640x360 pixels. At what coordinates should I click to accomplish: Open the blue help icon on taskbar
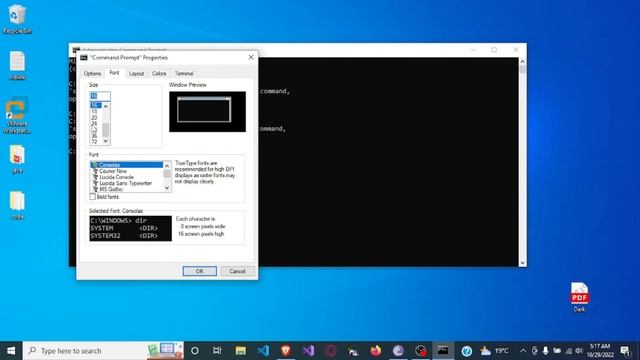pos(467,351)
